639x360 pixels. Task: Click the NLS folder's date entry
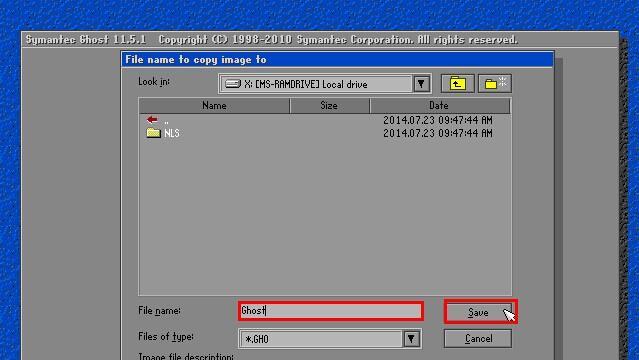[x=438, y=133]
